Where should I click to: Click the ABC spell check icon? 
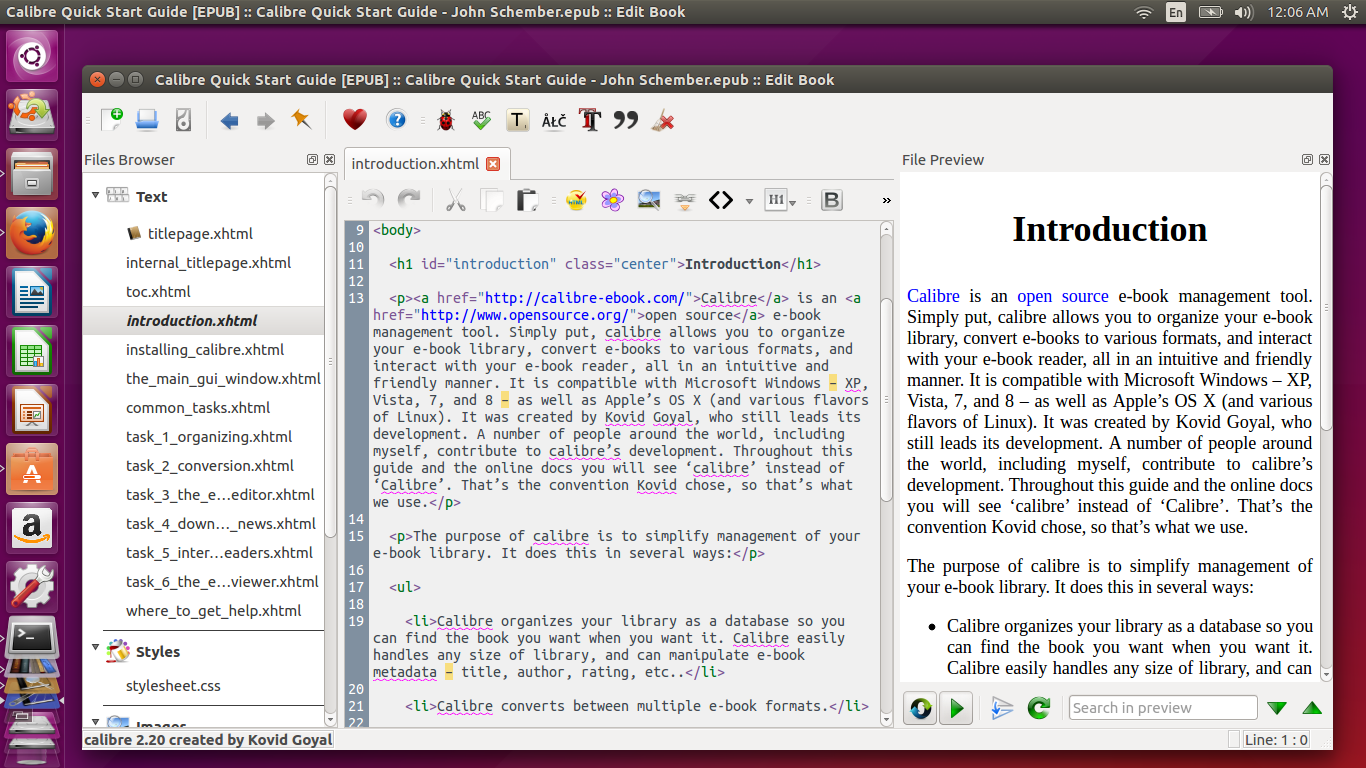click(x=481, y=120)
